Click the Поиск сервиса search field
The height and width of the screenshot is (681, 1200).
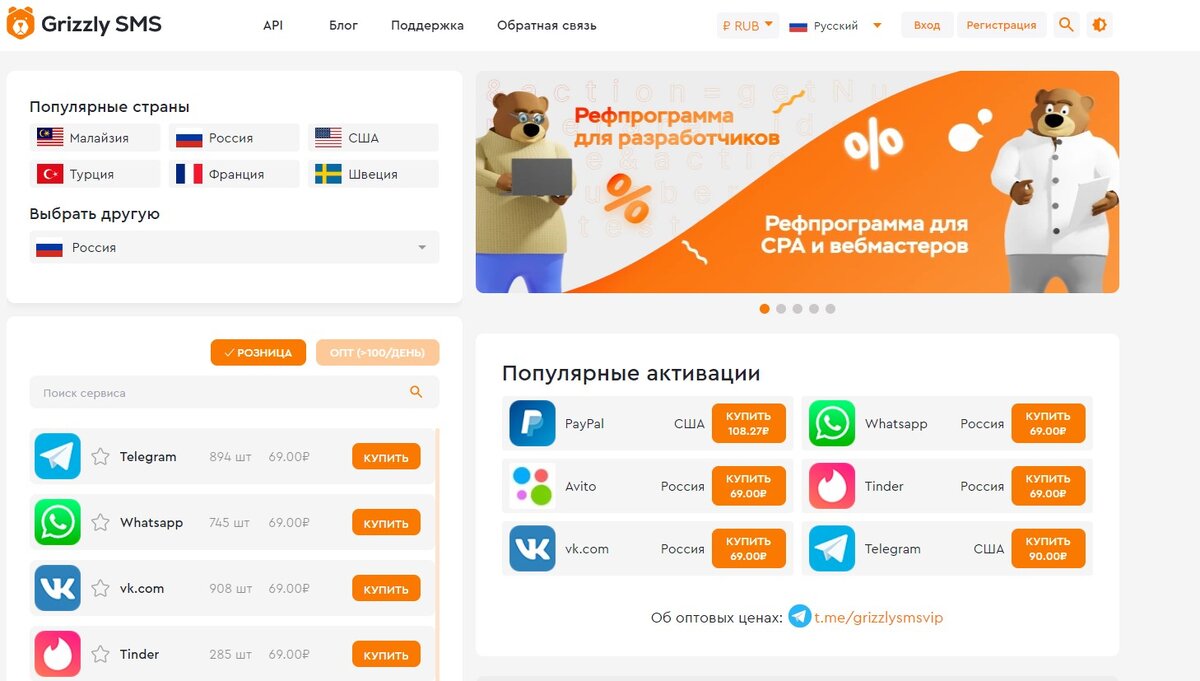click(234, 393)
